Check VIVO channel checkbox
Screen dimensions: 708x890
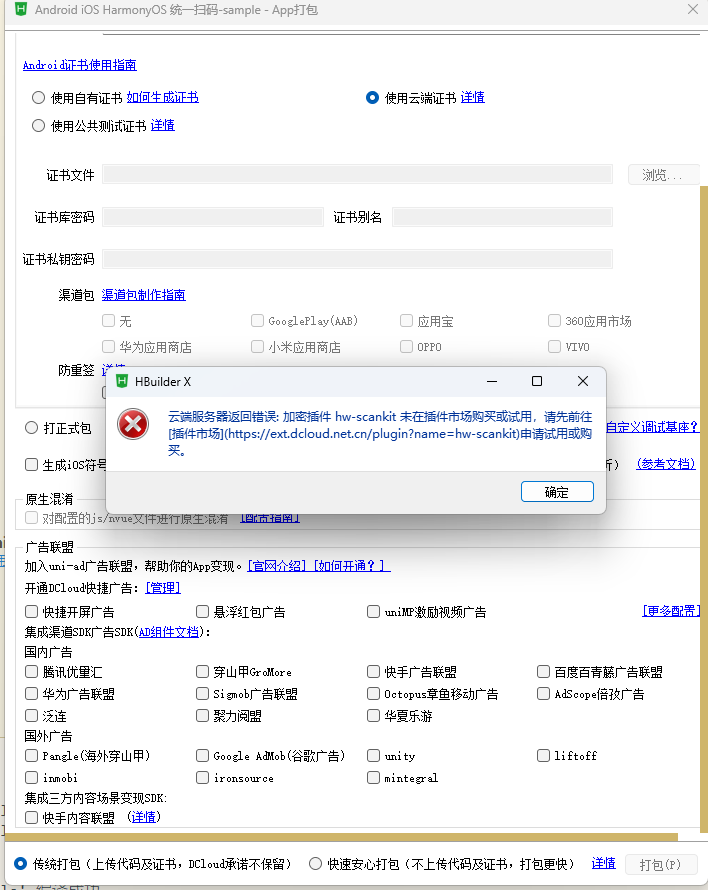(x=554, y=346)
